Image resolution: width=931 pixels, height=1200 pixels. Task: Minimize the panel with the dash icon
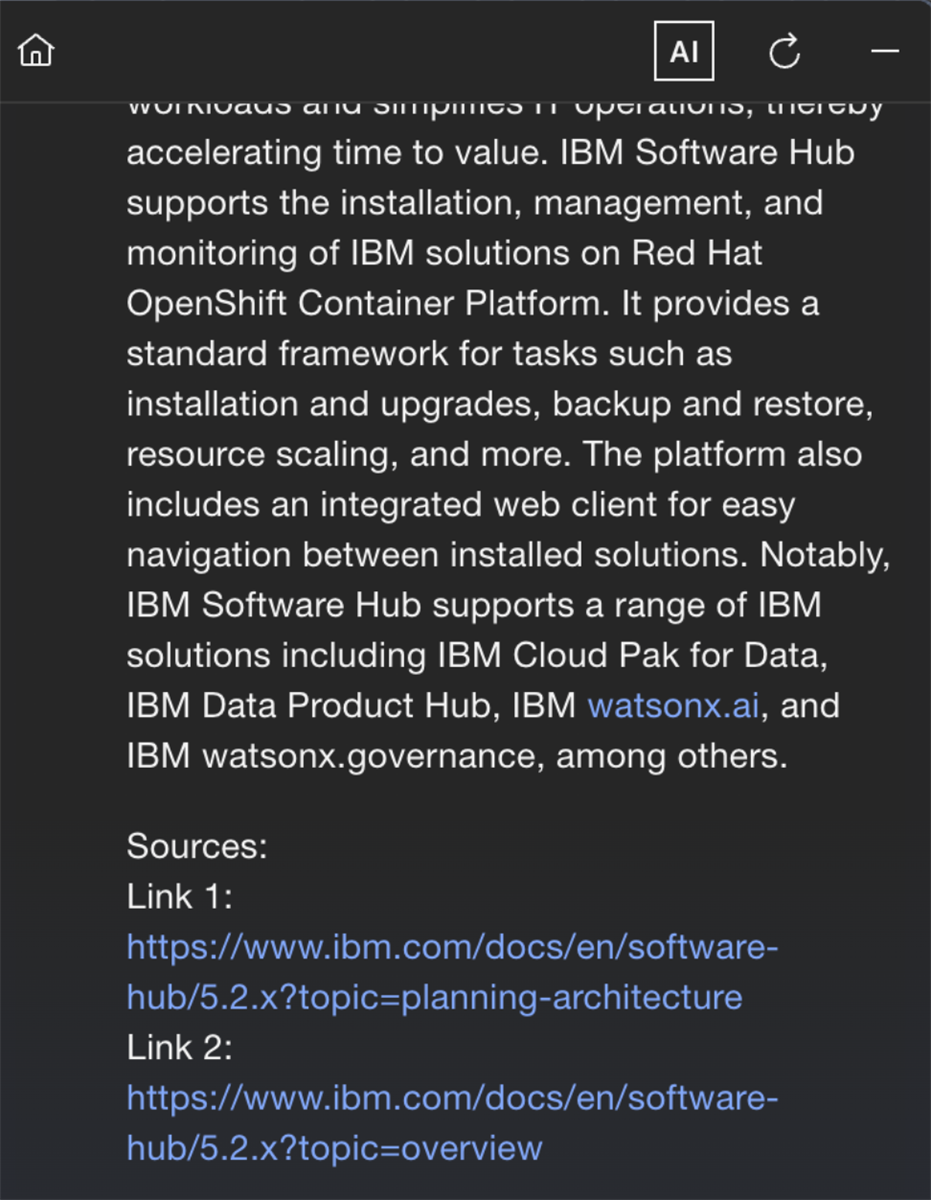pyautogui.click(x=885, y=51)
